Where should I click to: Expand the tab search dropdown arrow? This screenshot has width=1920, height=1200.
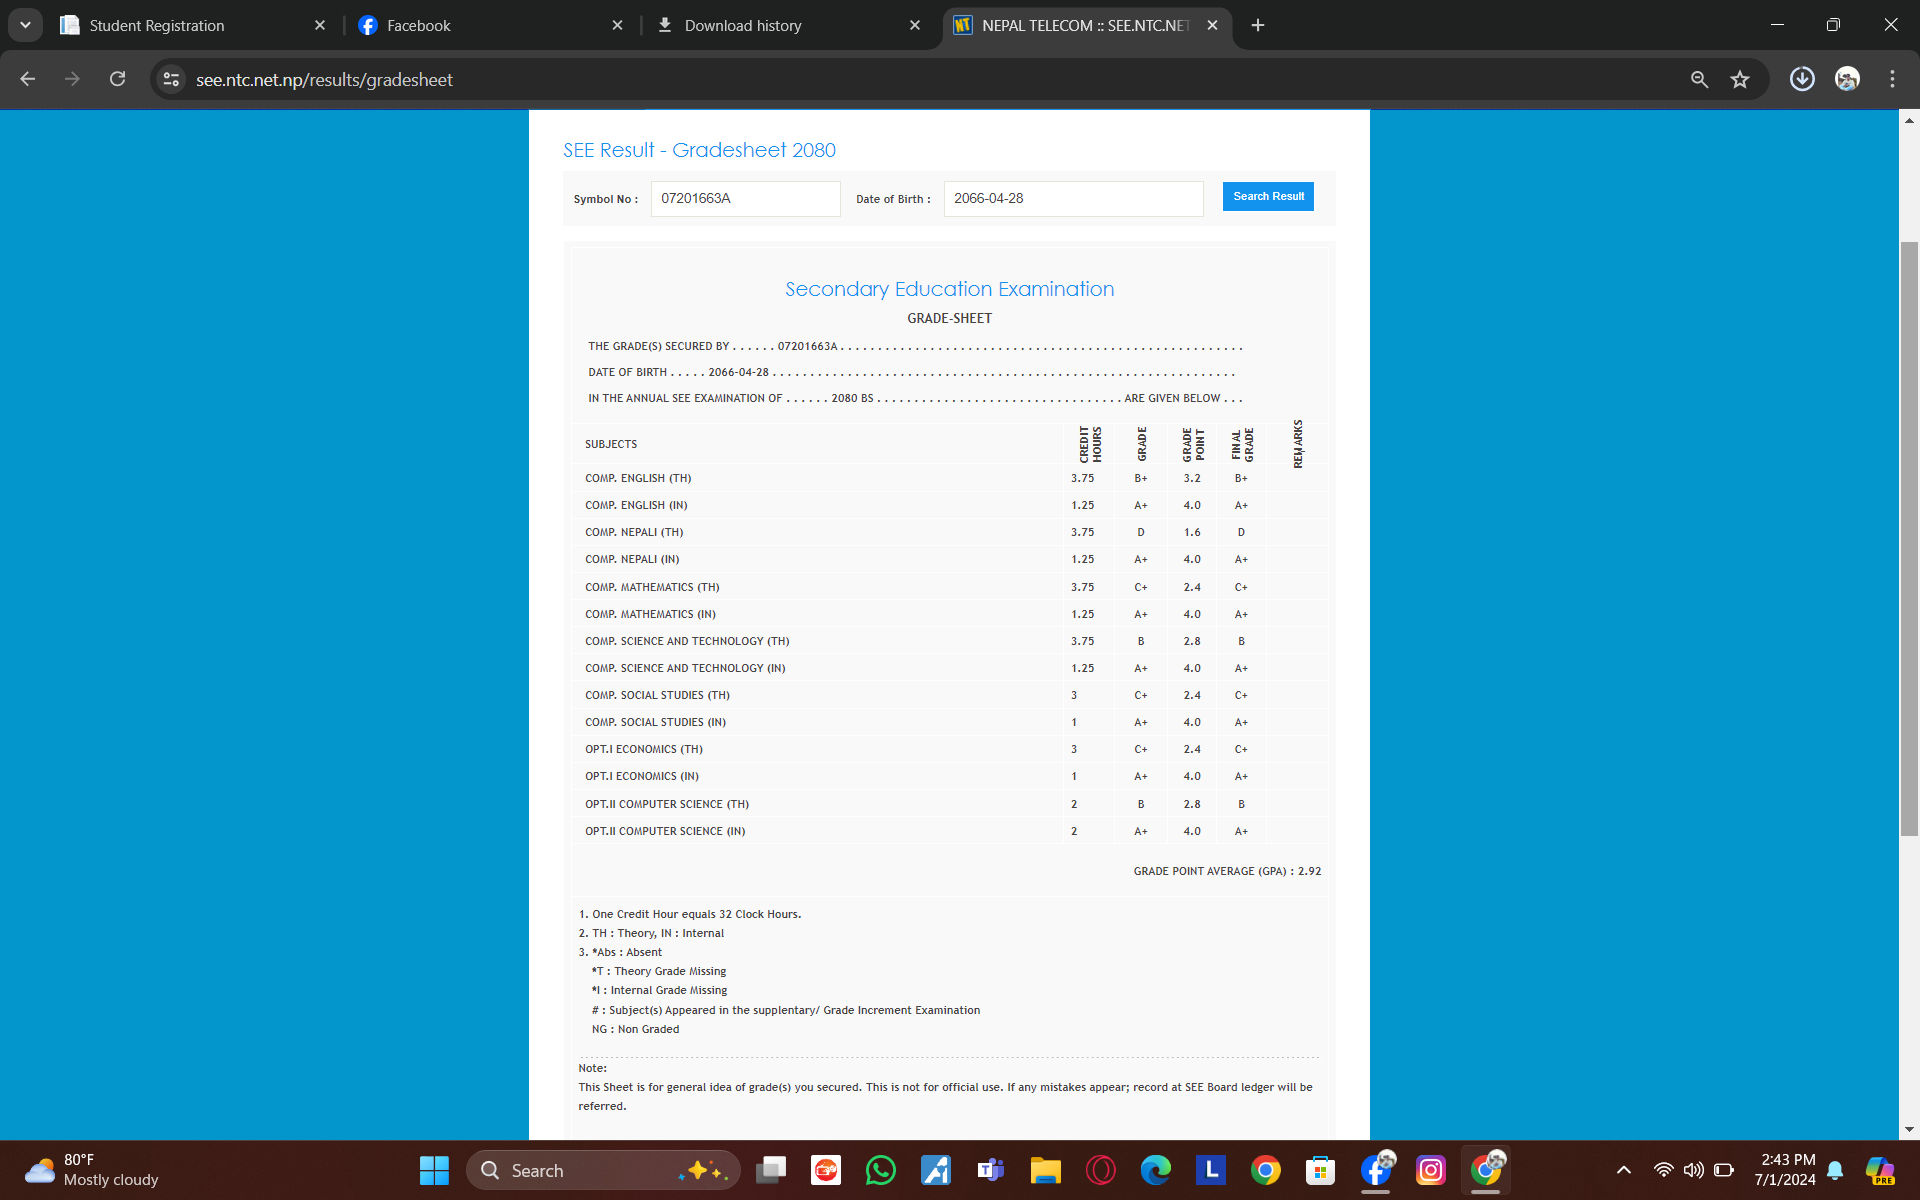[x=25, y=25]
